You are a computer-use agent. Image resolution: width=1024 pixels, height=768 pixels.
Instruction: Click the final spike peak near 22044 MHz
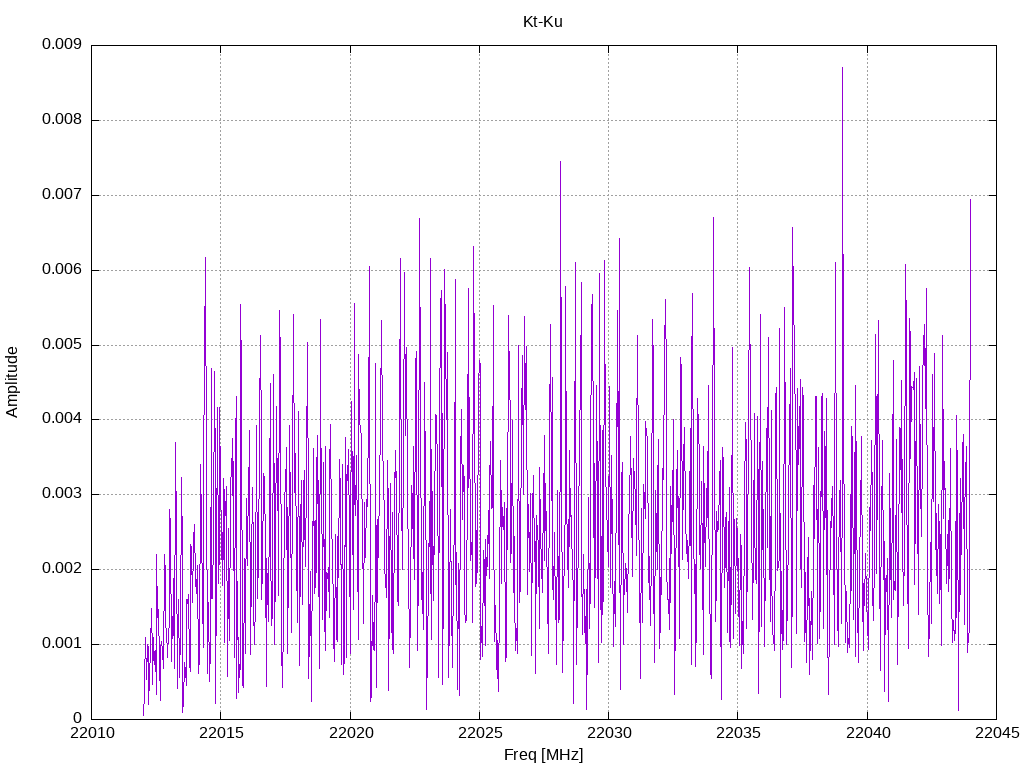(x=970, y=200)
